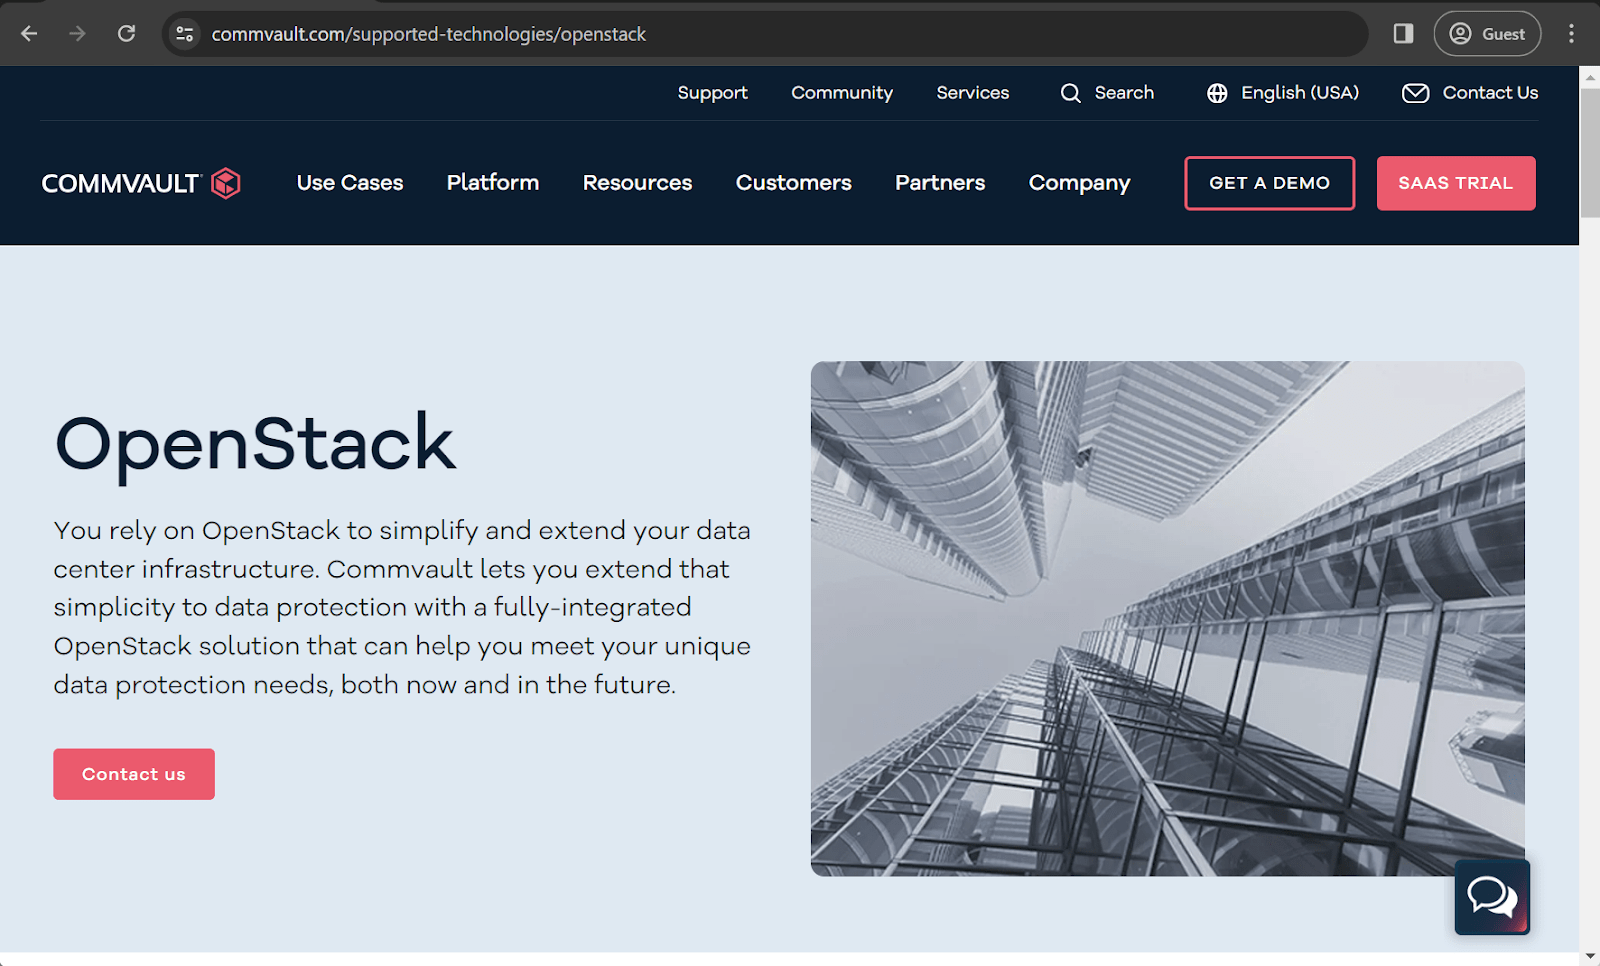Screen dimensions: 1600x966
Task: Open the English (USA) language selector
Action: (1299, 93)
